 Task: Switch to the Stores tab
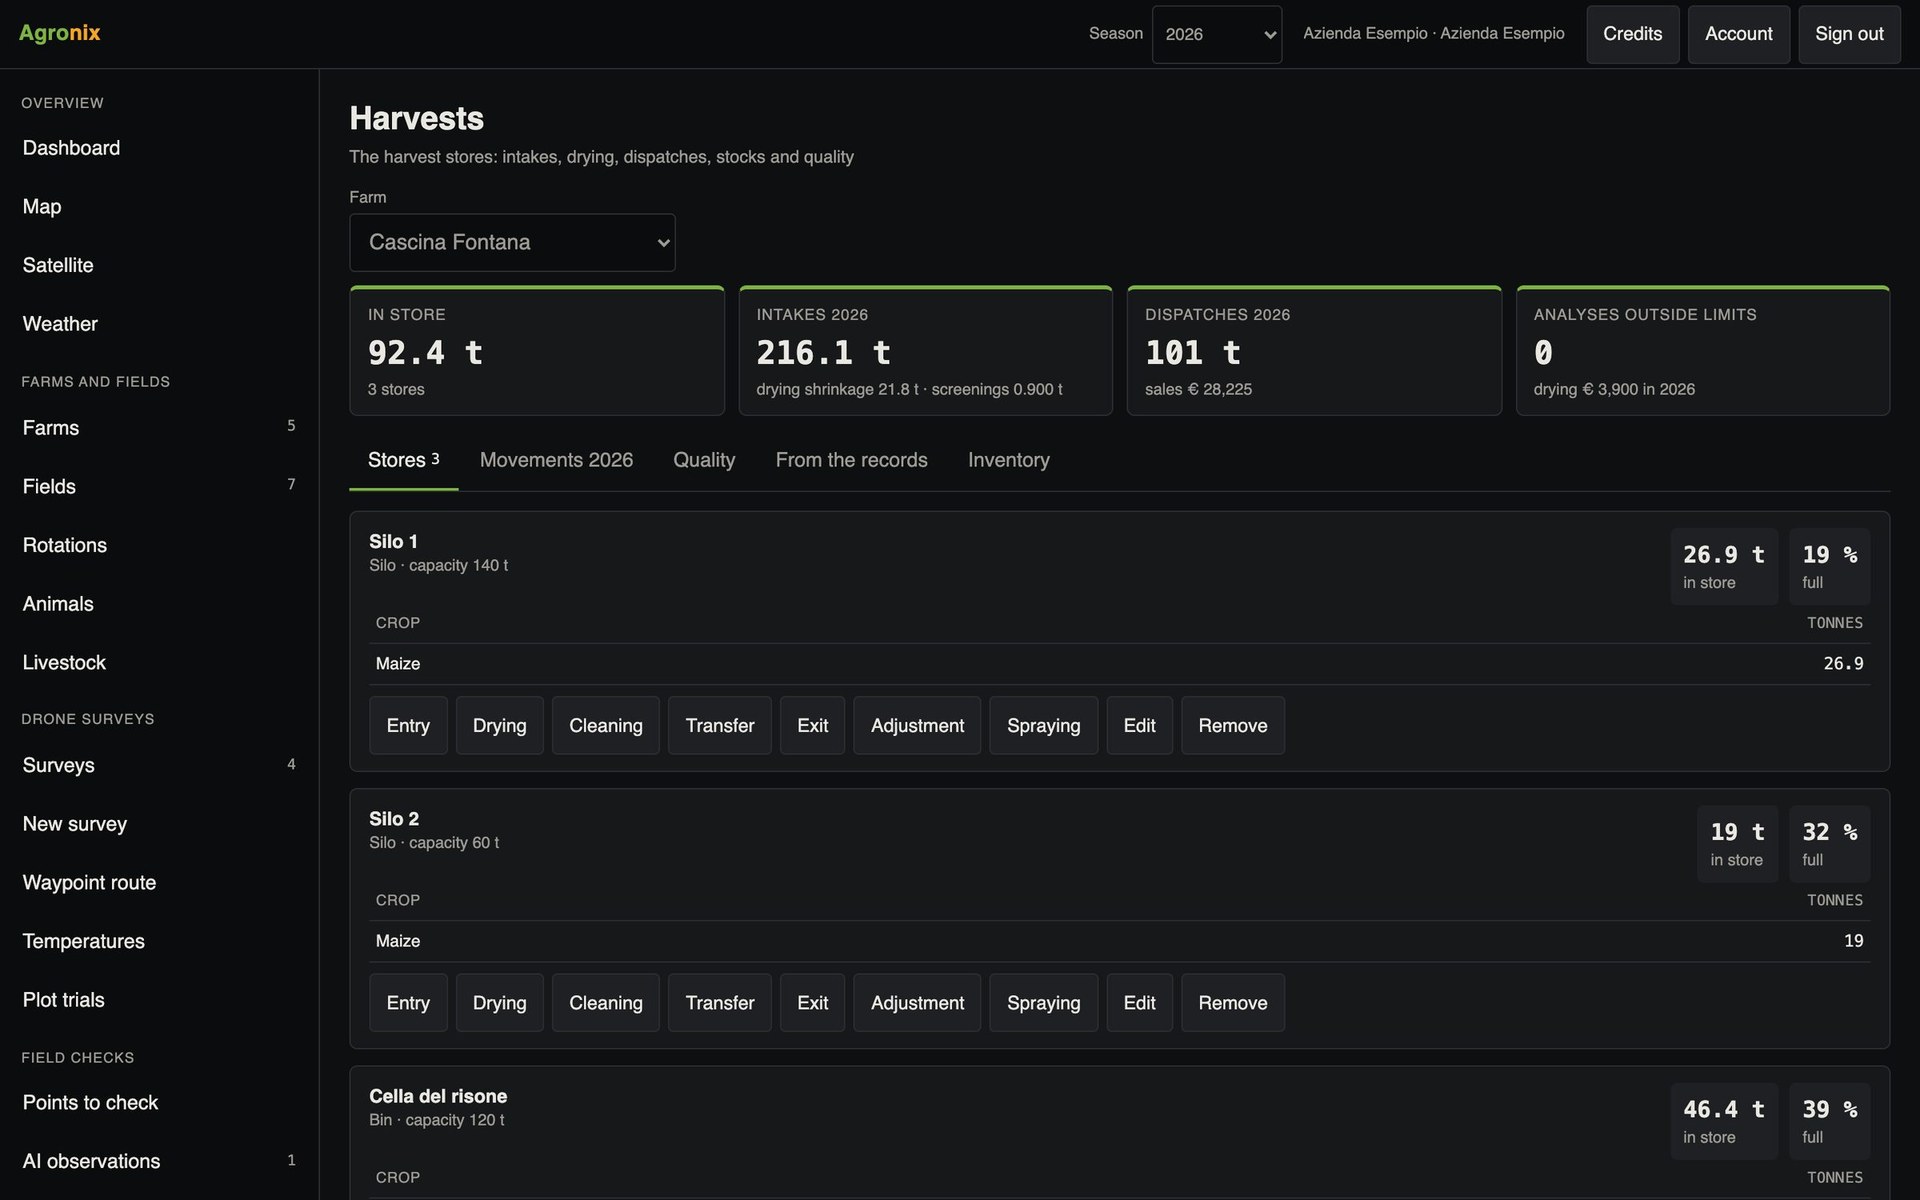click(404, 460)
